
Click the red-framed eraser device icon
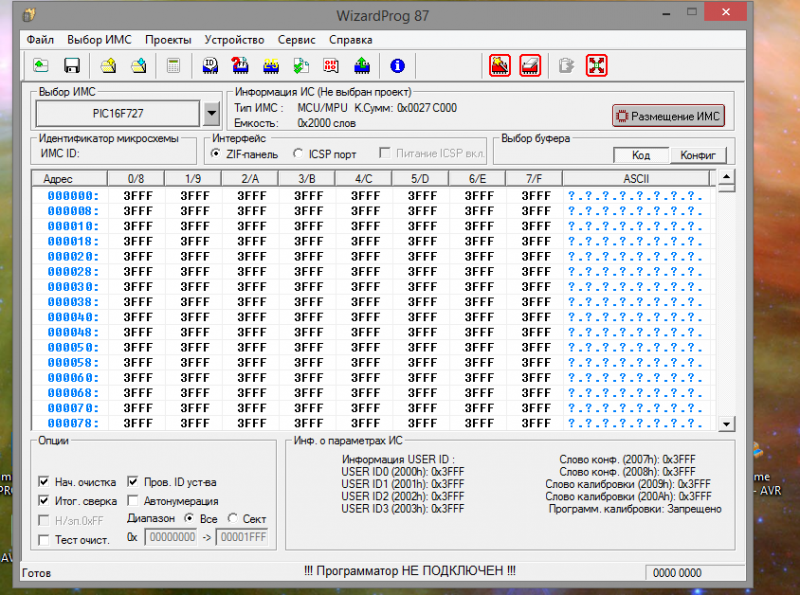point(531,66)
